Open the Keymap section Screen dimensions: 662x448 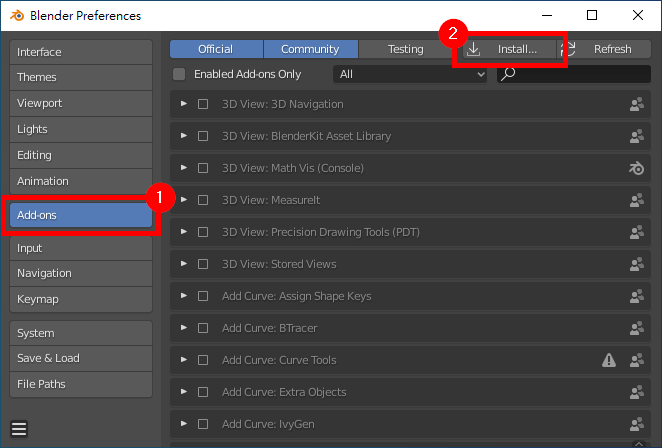coord(81,299)
